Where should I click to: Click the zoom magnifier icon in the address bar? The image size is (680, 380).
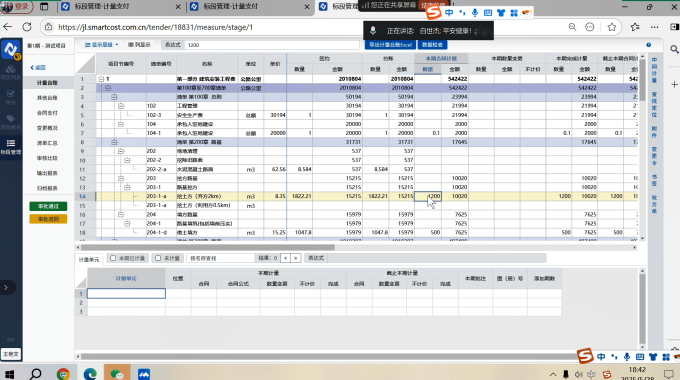[572, 27]
